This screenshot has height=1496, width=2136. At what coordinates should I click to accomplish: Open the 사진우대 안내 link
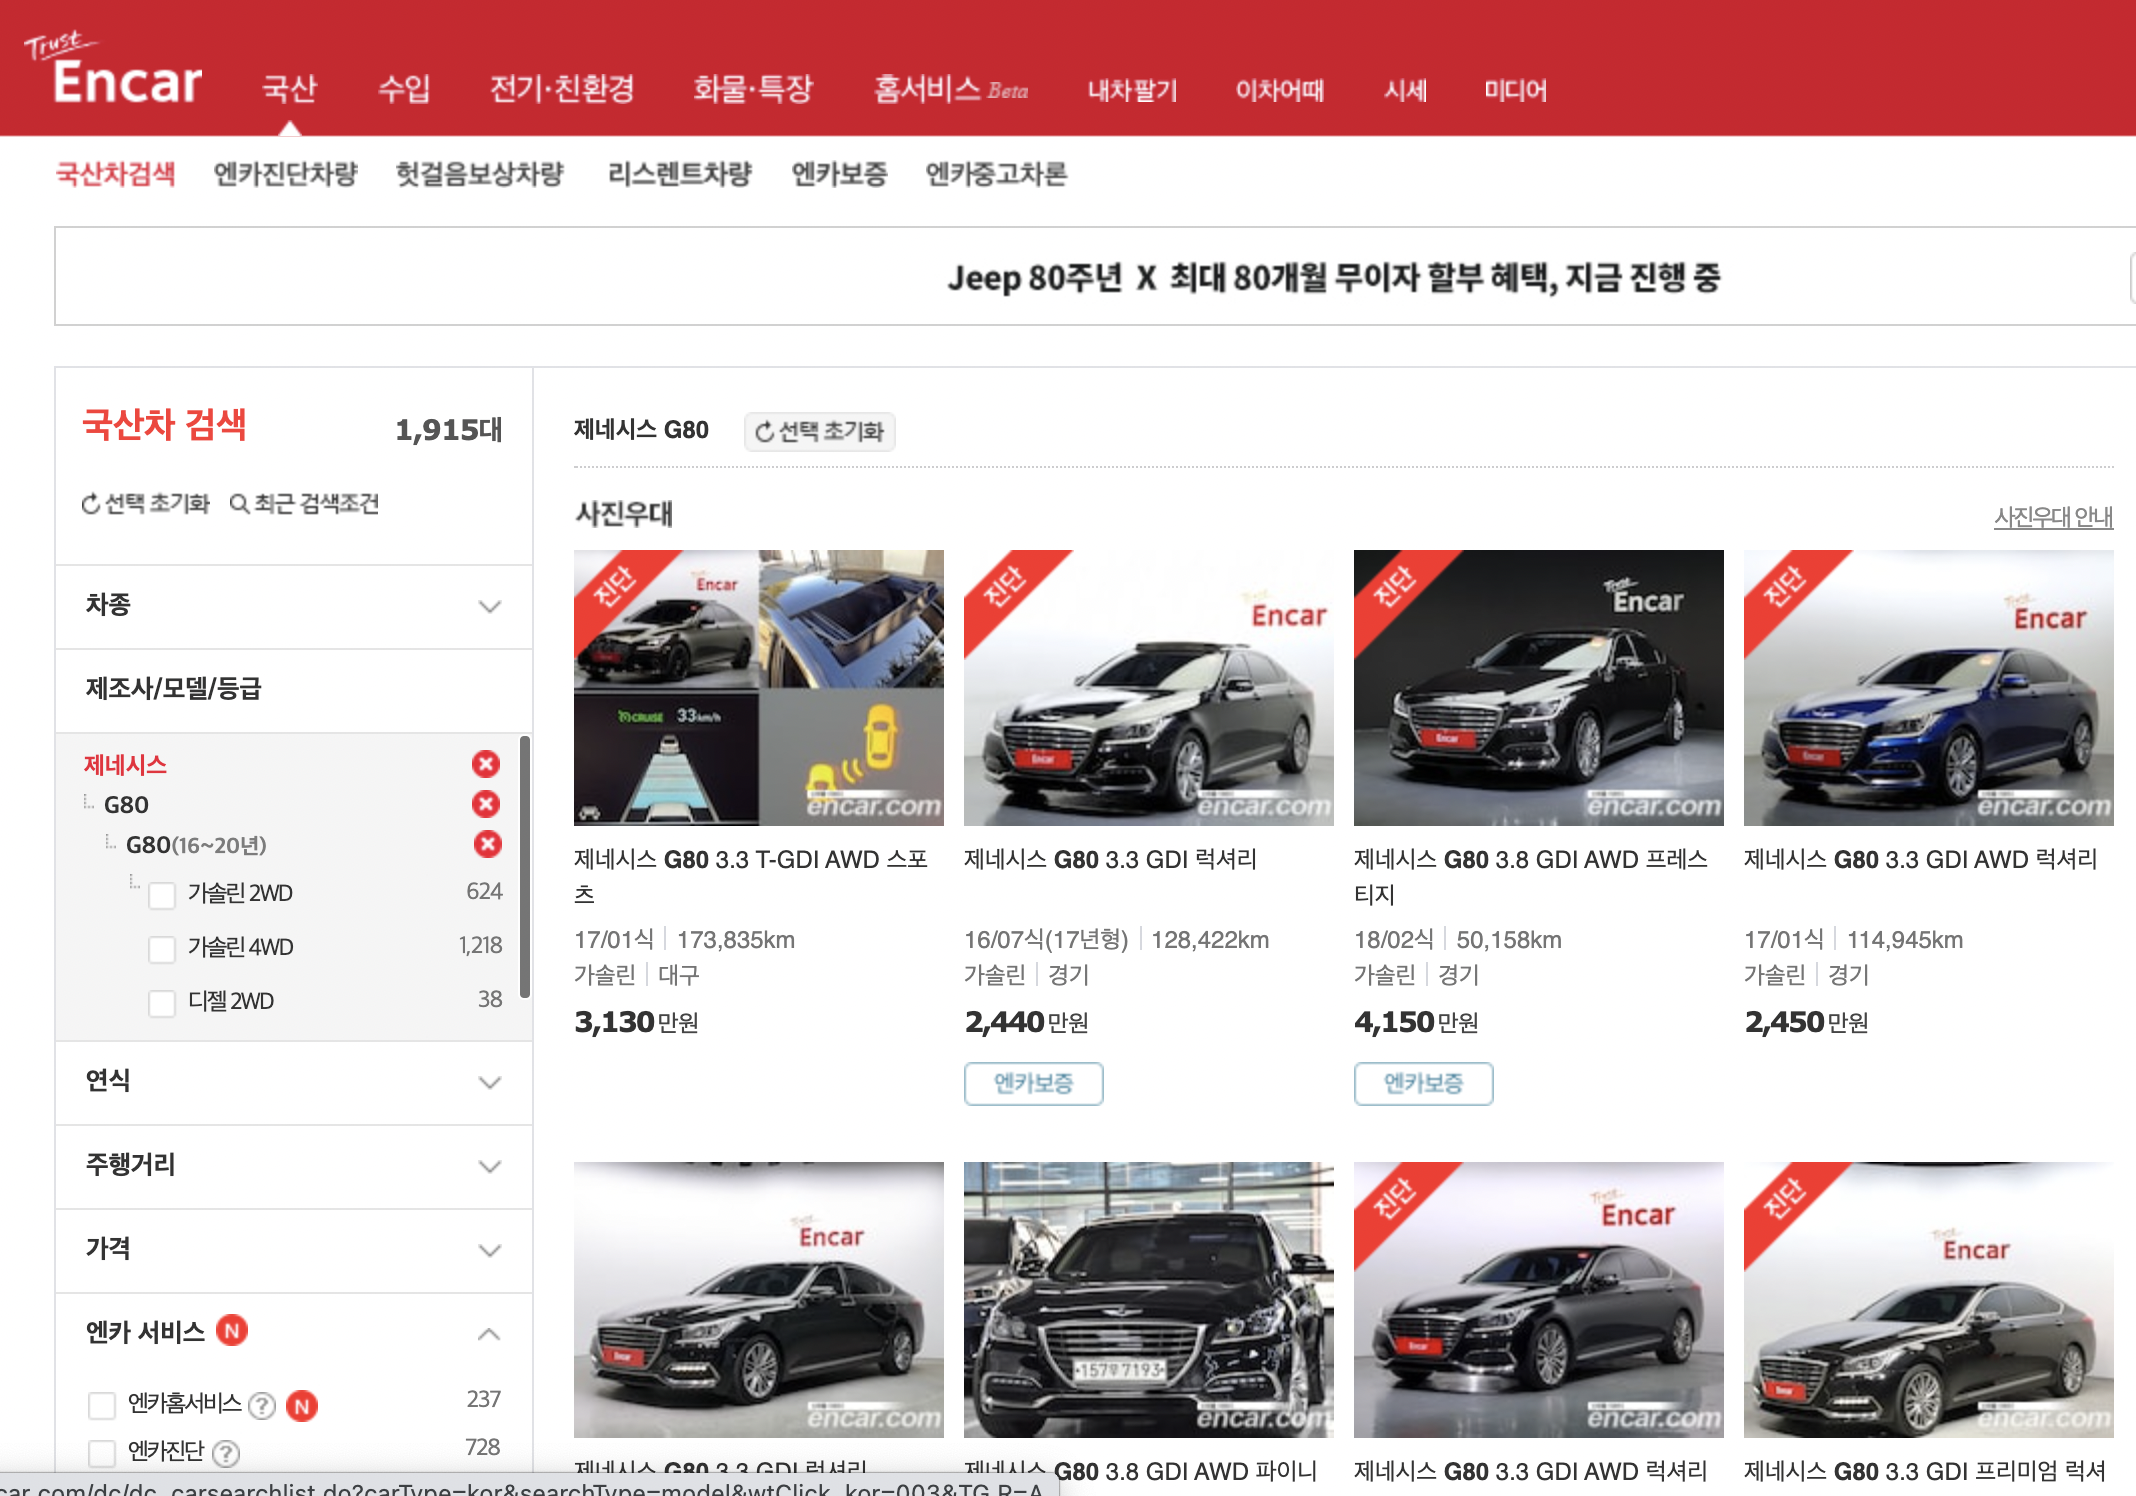pyautogui.click(x=2052, y=517)
